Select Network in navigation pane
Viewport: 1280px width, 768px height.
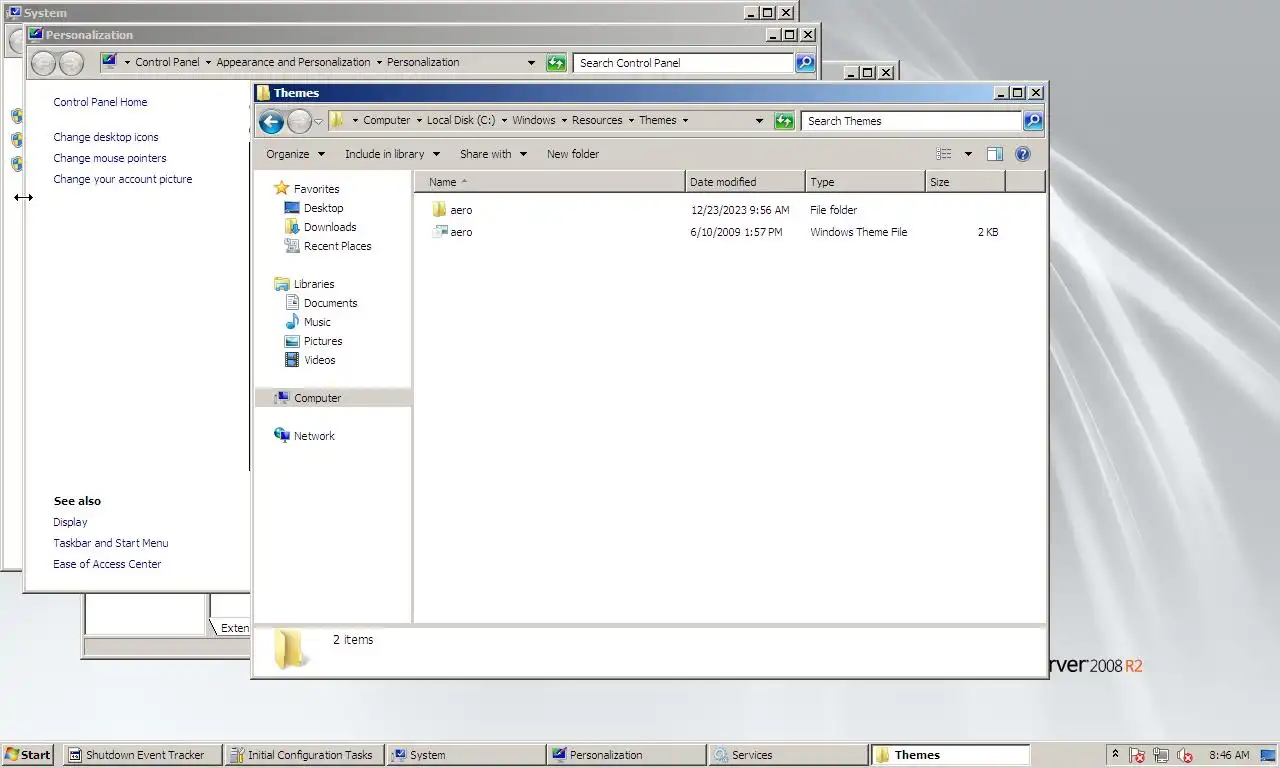point(314,436)
